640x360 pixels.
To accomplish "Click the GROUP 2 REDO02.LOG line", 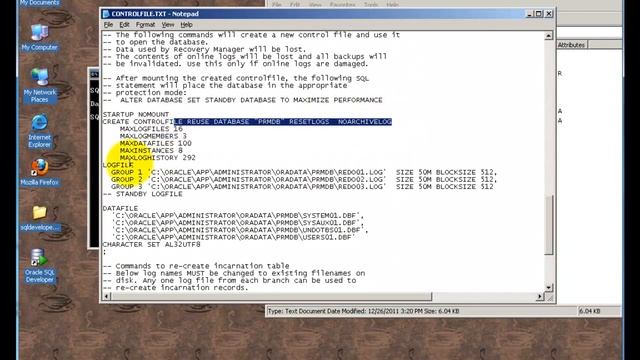I will [x=304, y=180].
